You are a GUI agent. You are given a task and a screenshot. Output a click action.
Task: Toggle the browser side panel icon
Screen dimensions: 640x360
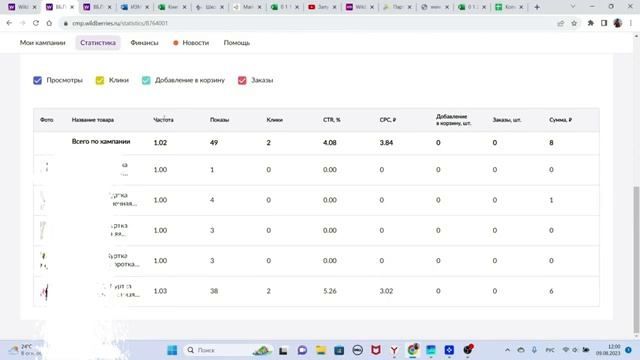click(604, 23)
